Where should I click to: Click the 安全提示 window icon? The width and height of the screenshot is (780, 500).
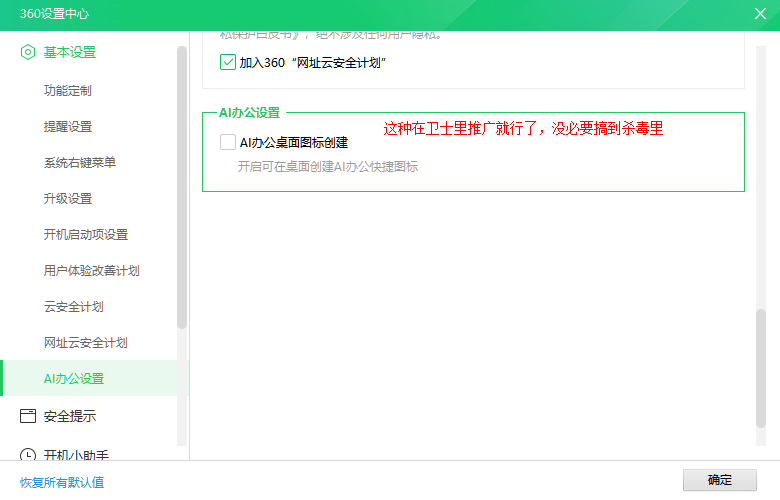[x=28, y=416]
